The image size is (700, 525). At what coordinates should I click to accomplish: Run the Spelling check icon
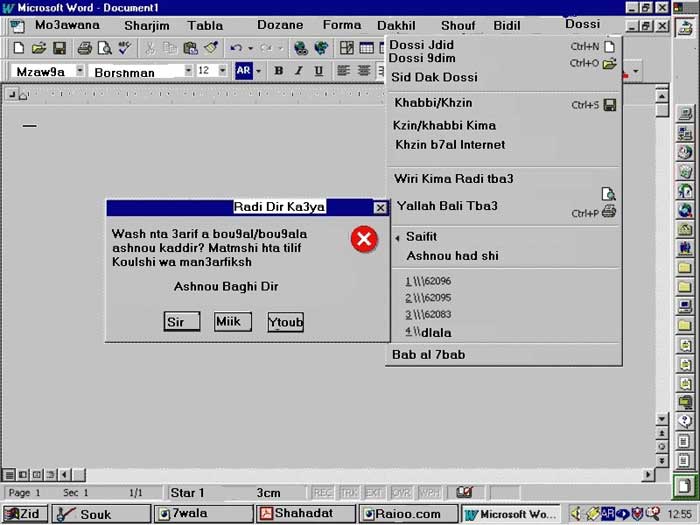(125, 47)
